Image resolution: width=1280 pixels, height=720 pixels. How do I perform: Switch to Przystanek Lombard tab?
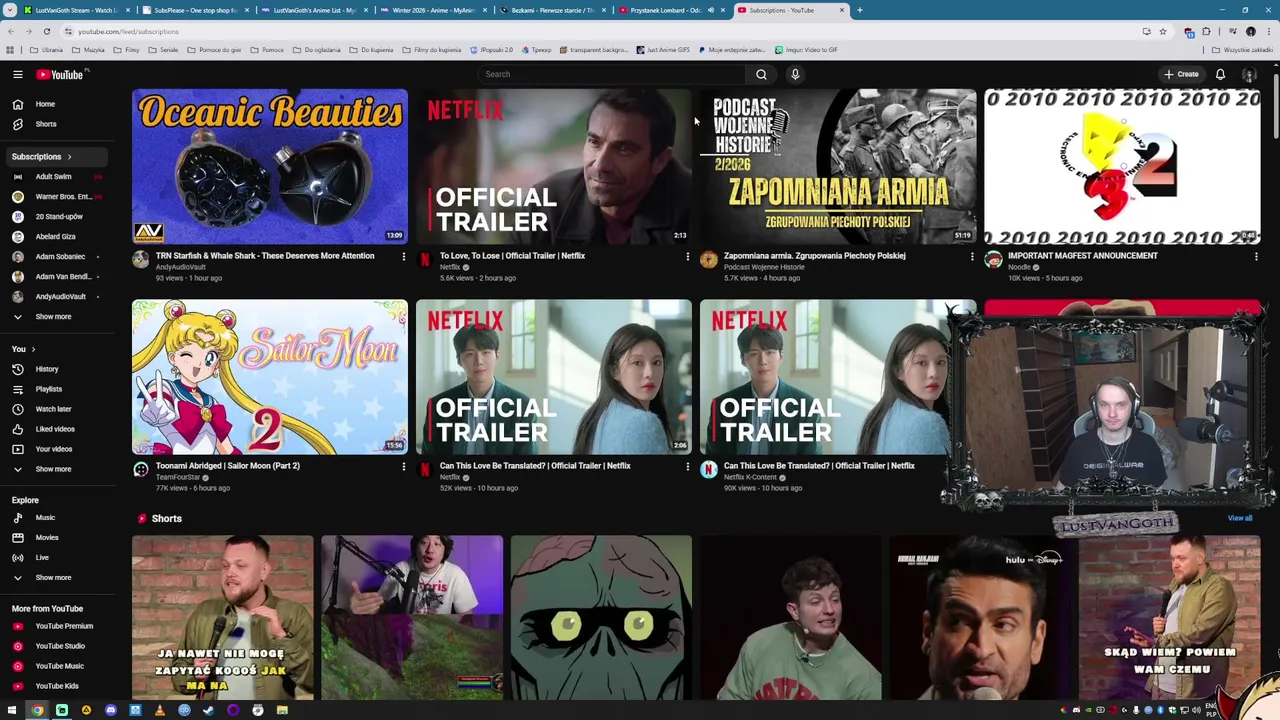click(672, 10)
